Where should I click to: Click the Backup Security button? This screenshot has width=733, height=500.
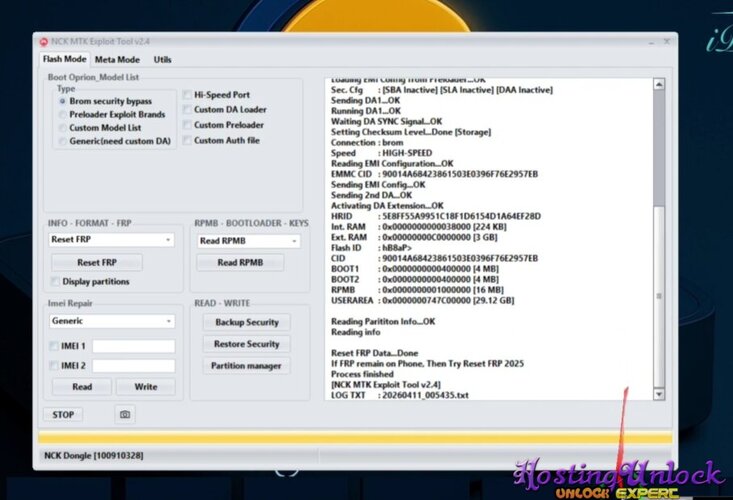click(x=246, y=322)
